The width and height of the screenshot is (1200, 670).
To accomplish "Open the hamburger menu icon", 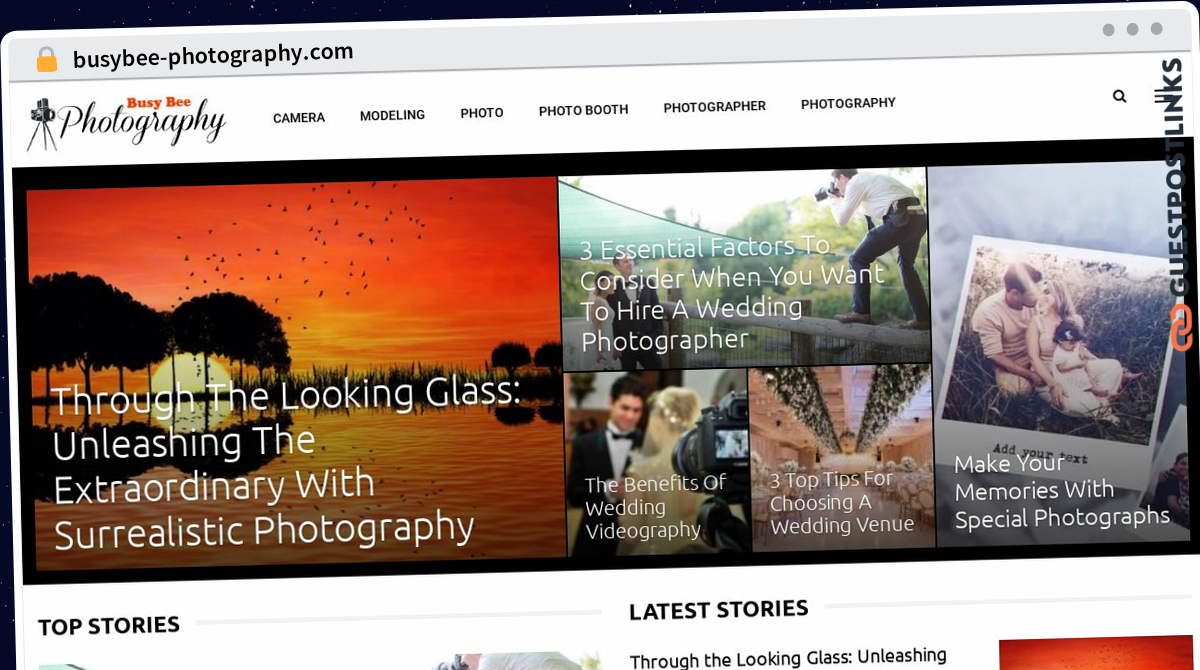I will (x=1163, y=96).
